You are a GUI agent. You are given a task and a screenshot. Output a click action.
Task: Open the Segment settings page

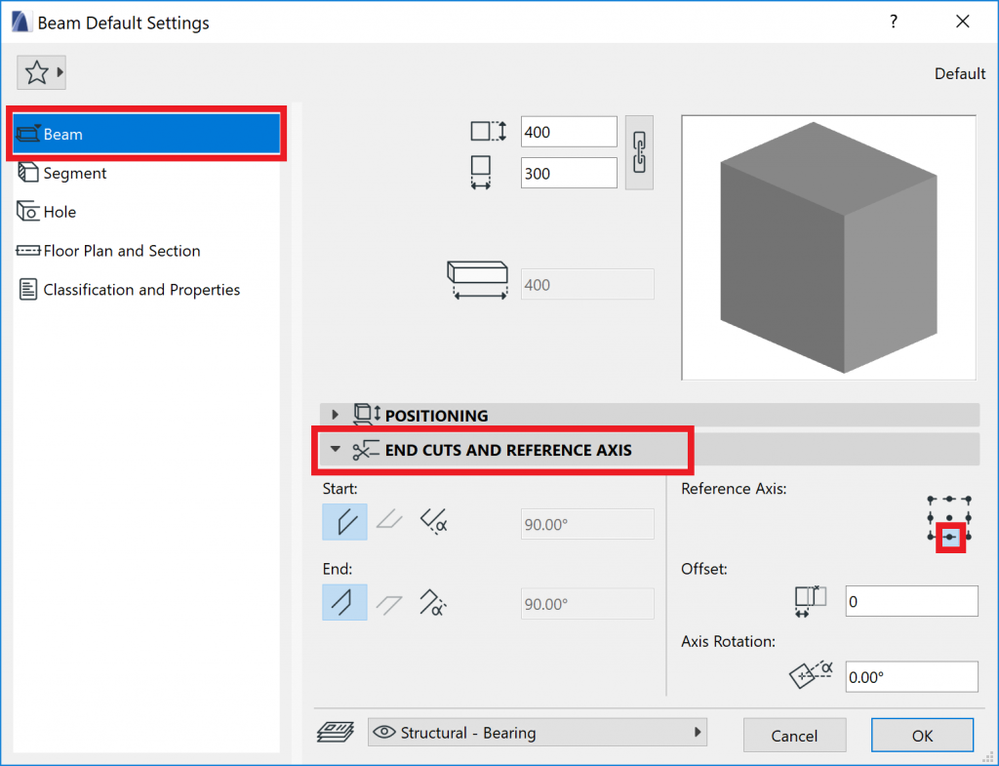(x=147, y=173)
